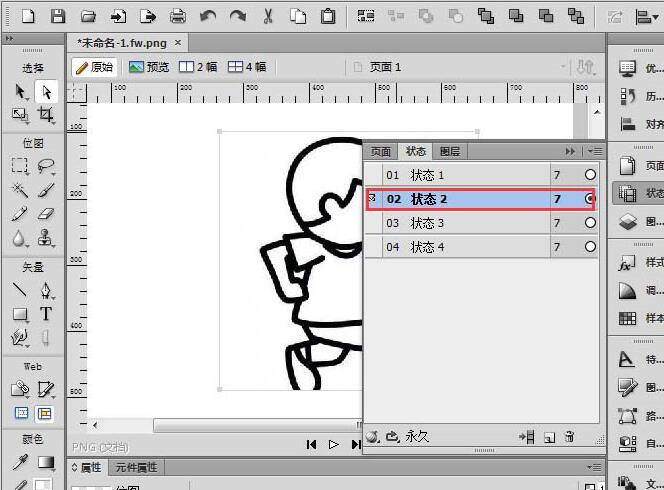Open the states panel options menu
Image resolution: width=664 pixels, height=490 pixels.
[594, 151]
